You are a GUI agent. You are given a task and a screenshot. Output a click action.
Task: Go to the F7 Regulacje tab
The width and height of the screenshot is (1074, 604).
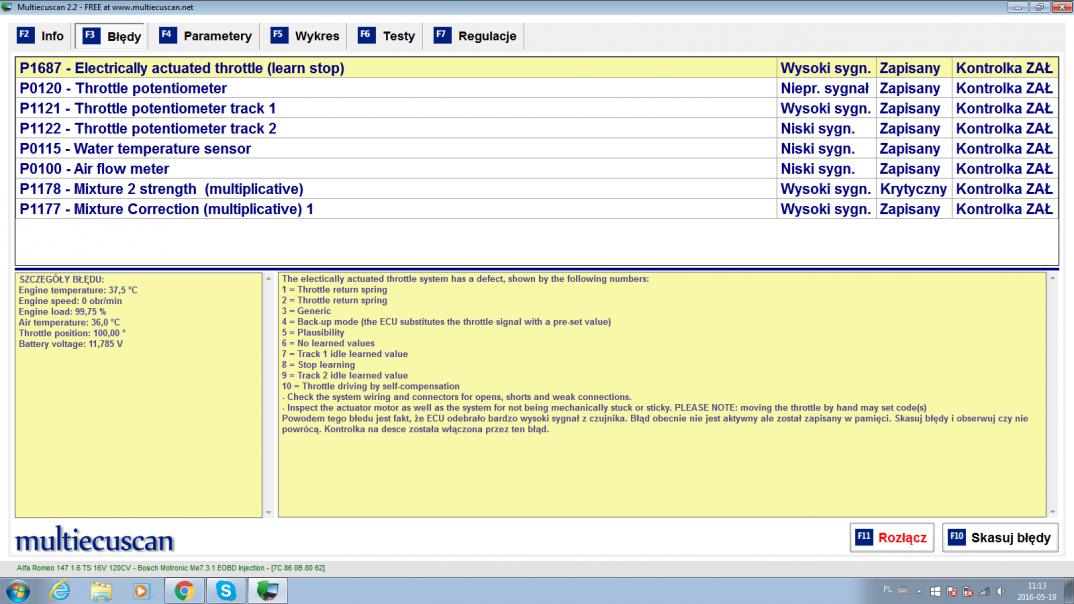coord(476,36)
